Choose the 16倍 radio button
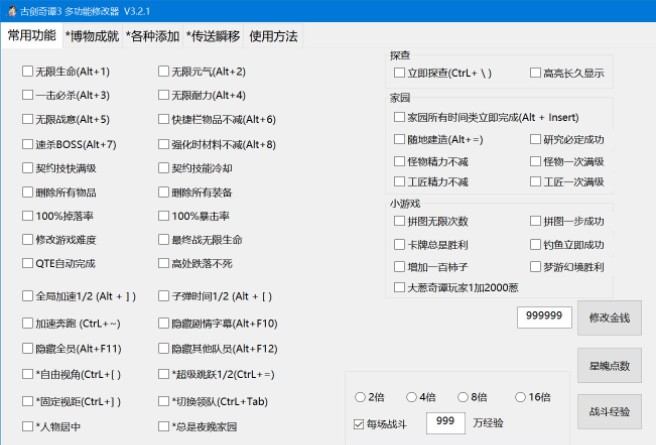Screen dimensions: 656x445 click(x=520, y=397)
